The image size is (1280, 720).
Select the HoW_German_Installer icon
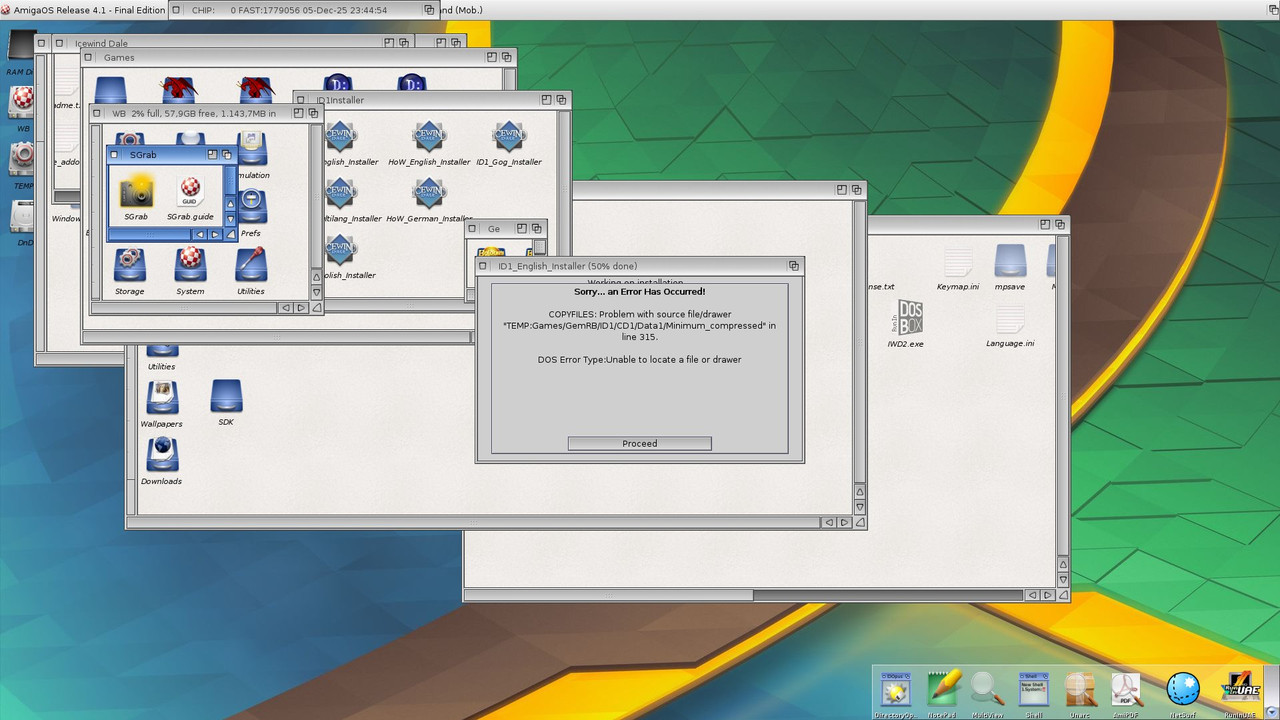(x=429, y=193)
